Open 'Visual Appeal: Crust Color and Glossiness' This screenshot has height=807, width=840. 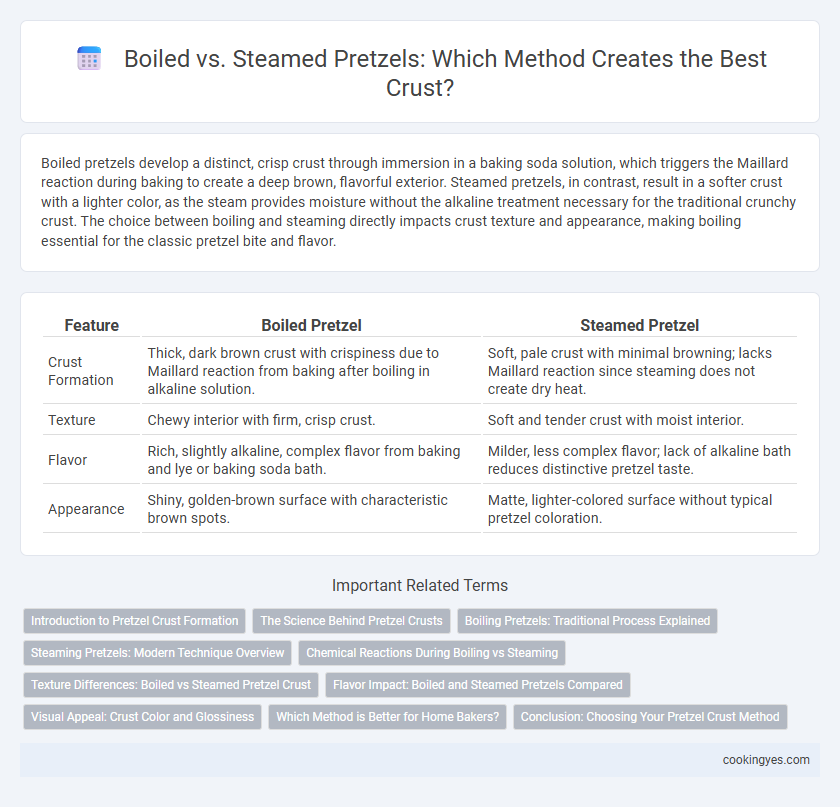[142, 717]
